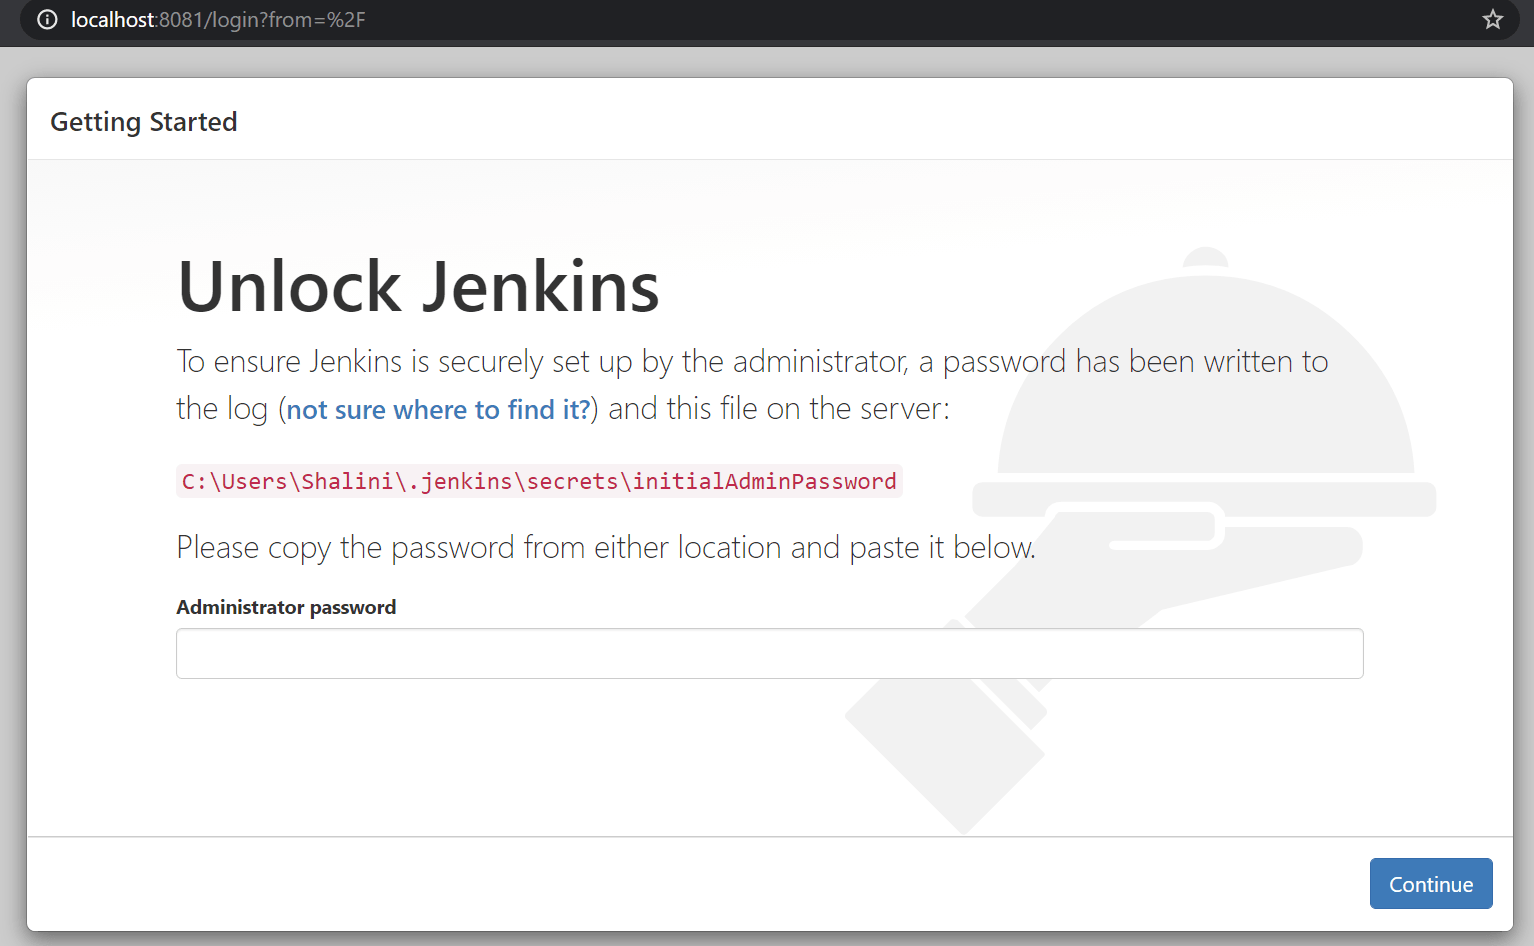Click the 'Please copy the password' instruction text

[605, 547]
